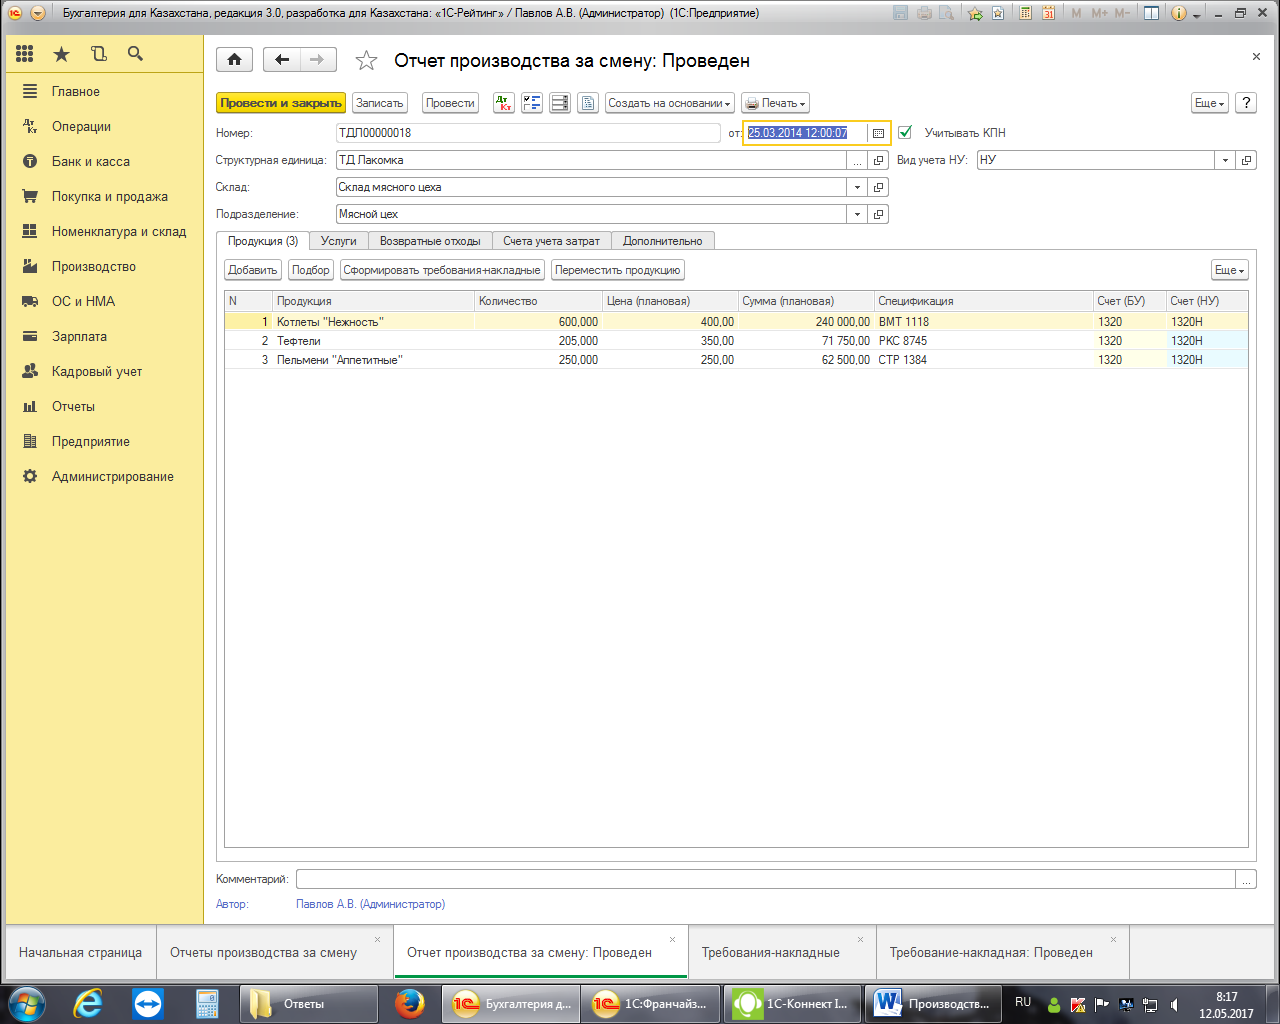Navigate back with the left arrow
The height and width of the screenshot is (1024, 1280).
pos(282,60)
